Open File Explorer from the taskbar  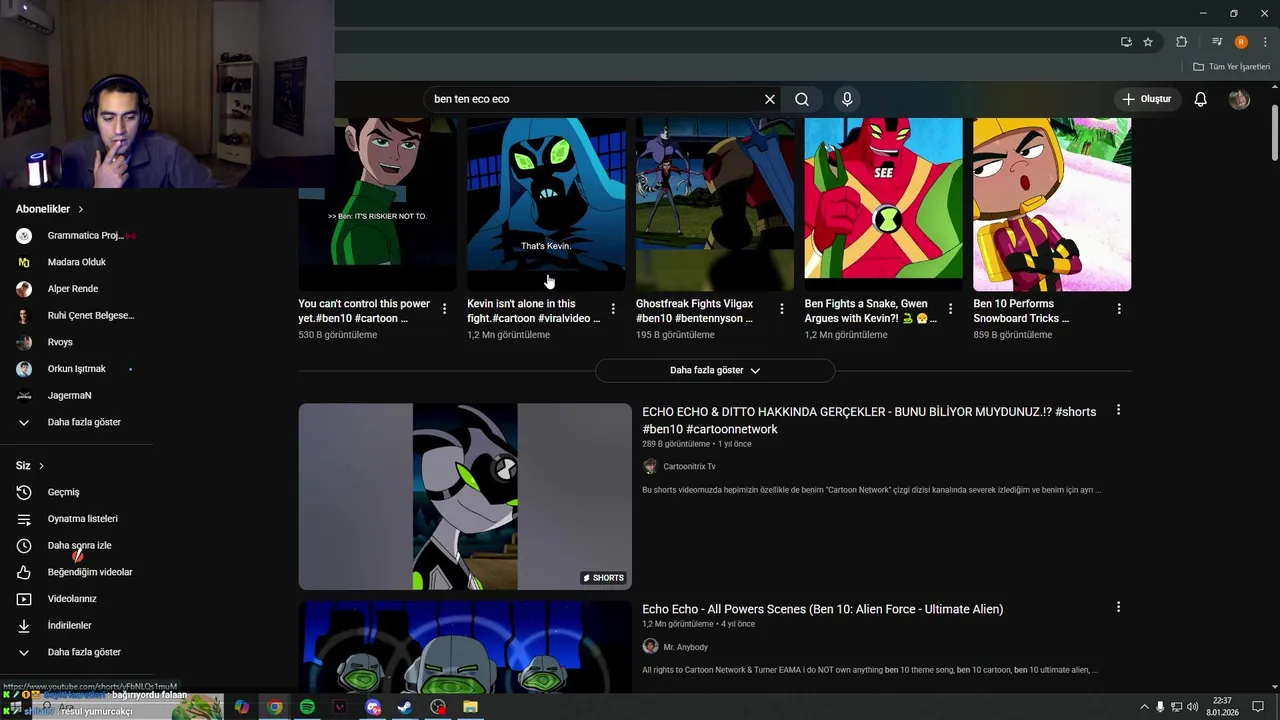[470, 707]
